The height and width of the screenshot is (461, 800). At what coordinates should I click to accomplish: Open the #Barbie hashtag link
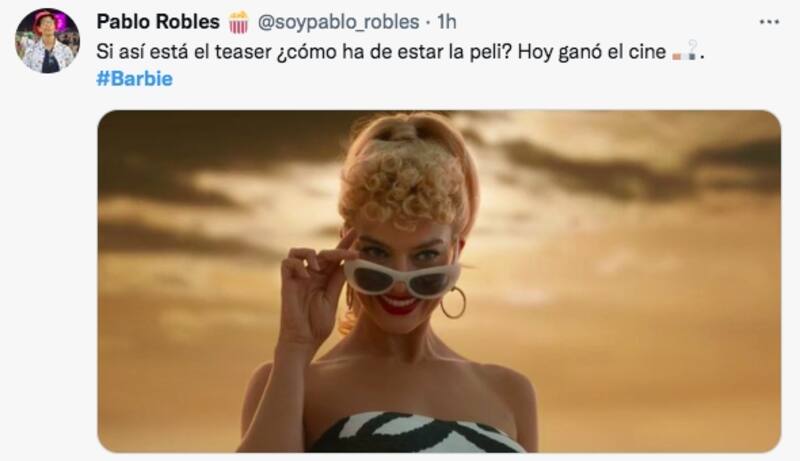pyautogui.click(x=135, y=79)
